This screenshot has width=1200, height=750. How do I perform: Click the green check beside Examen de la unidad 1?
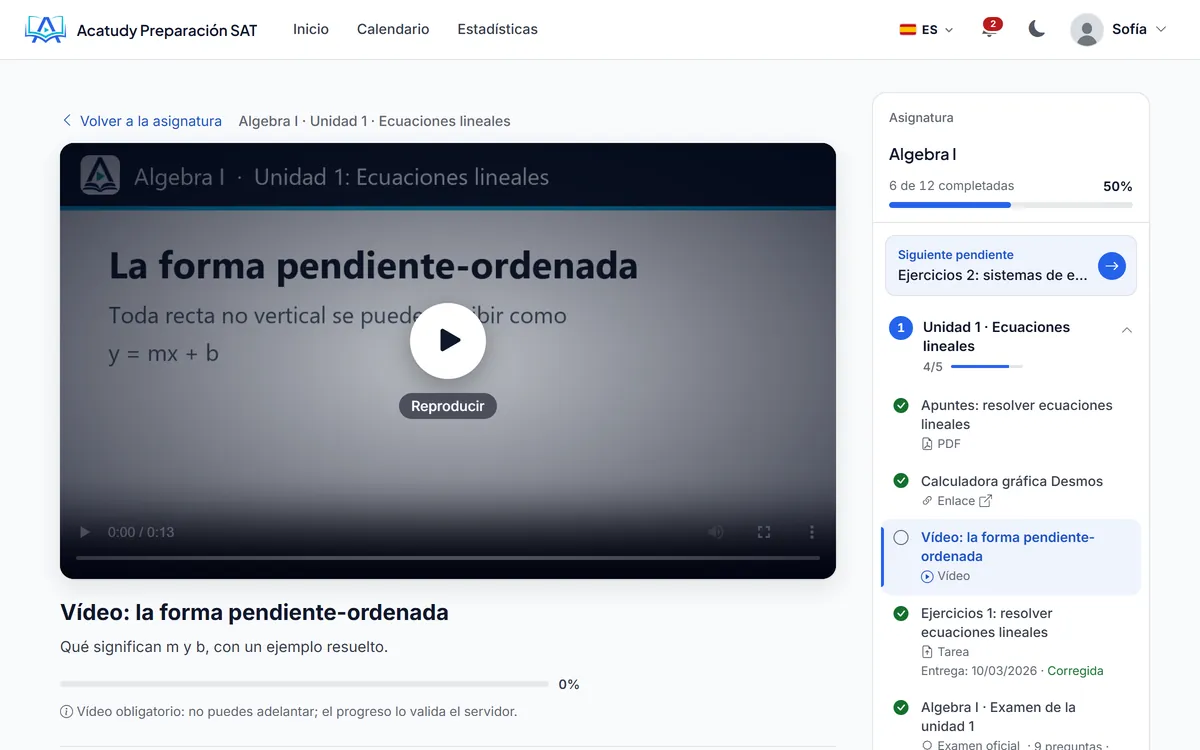[x=901, y=708]
